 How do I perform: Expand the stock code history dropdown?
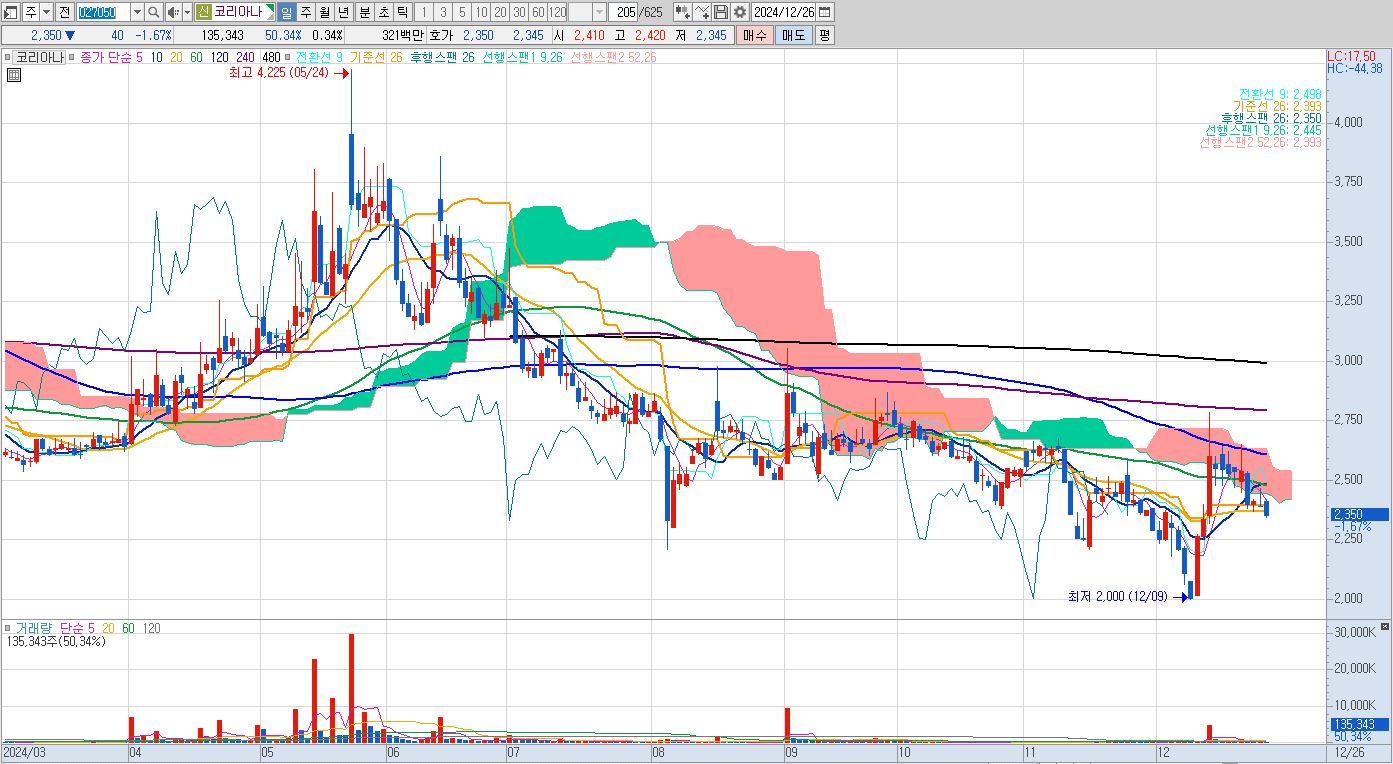click(x=137, y=12)
